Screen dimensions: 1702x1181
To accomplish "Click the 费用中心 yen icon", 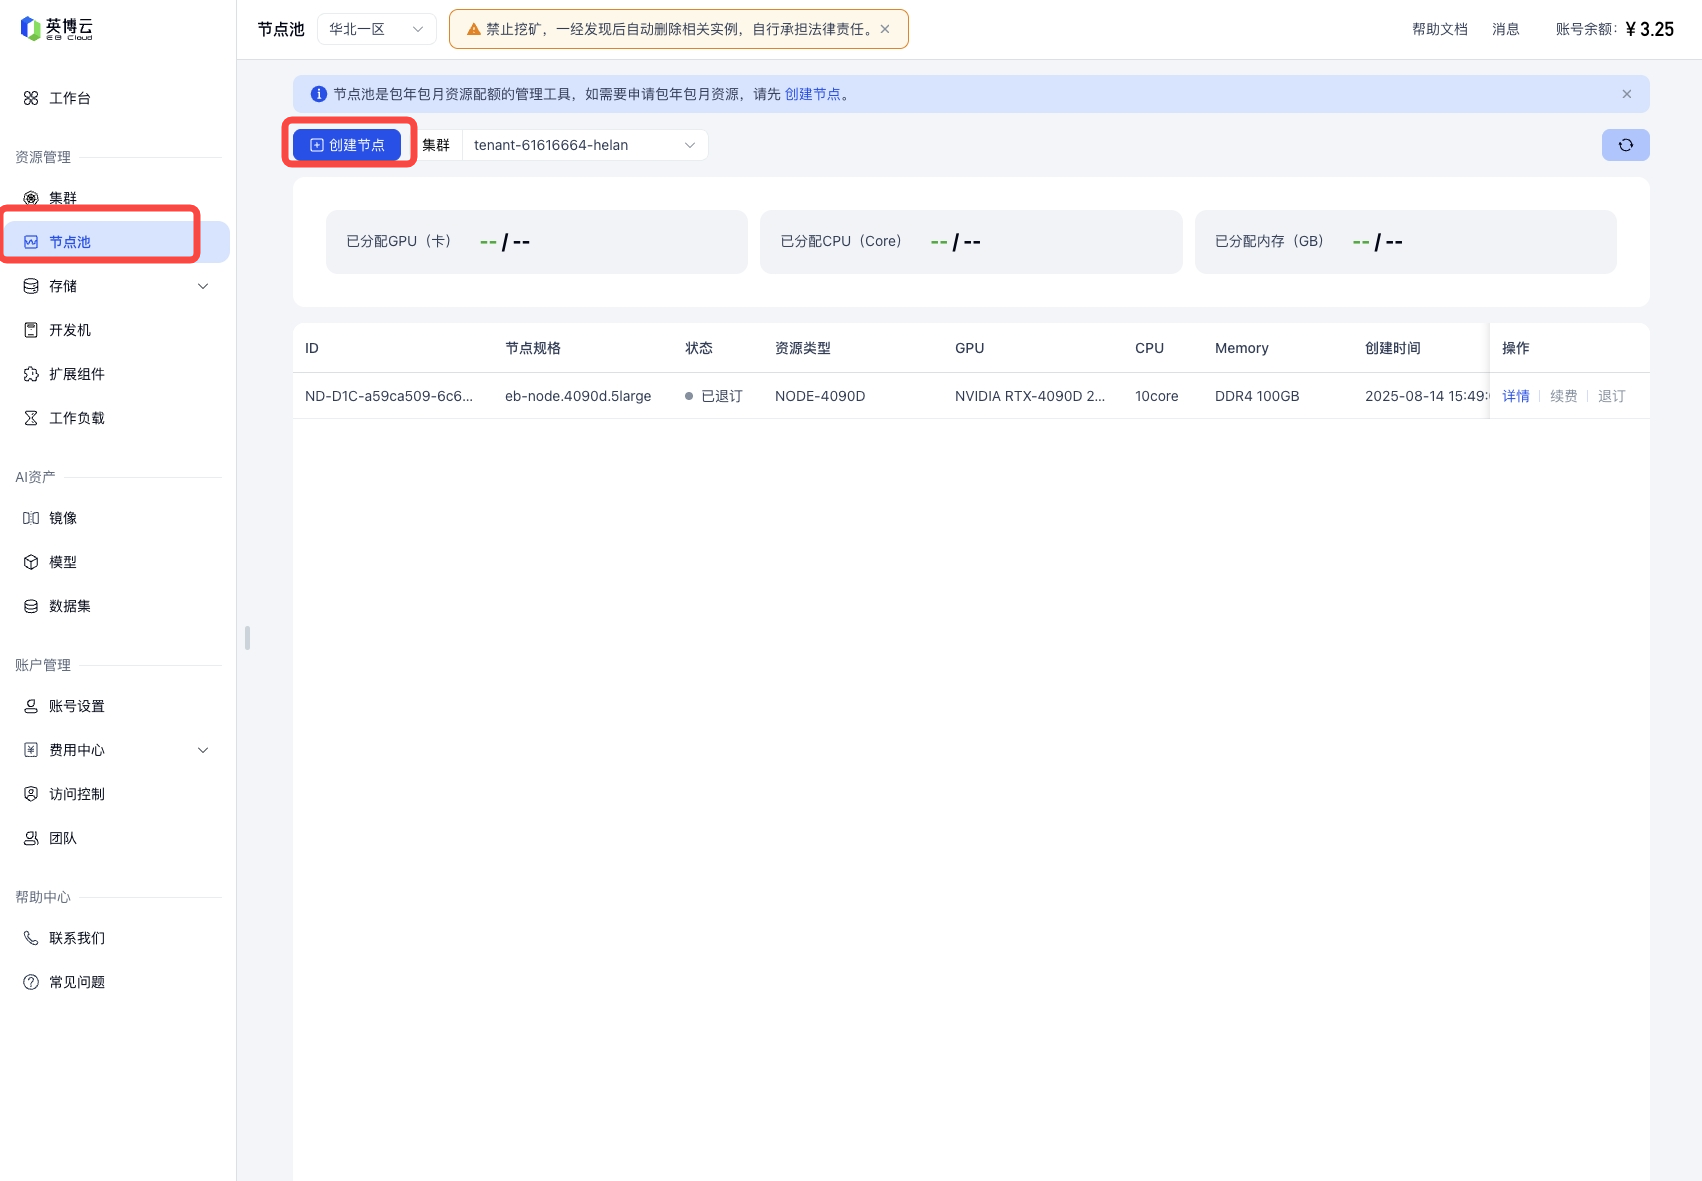I will [31, 750].
